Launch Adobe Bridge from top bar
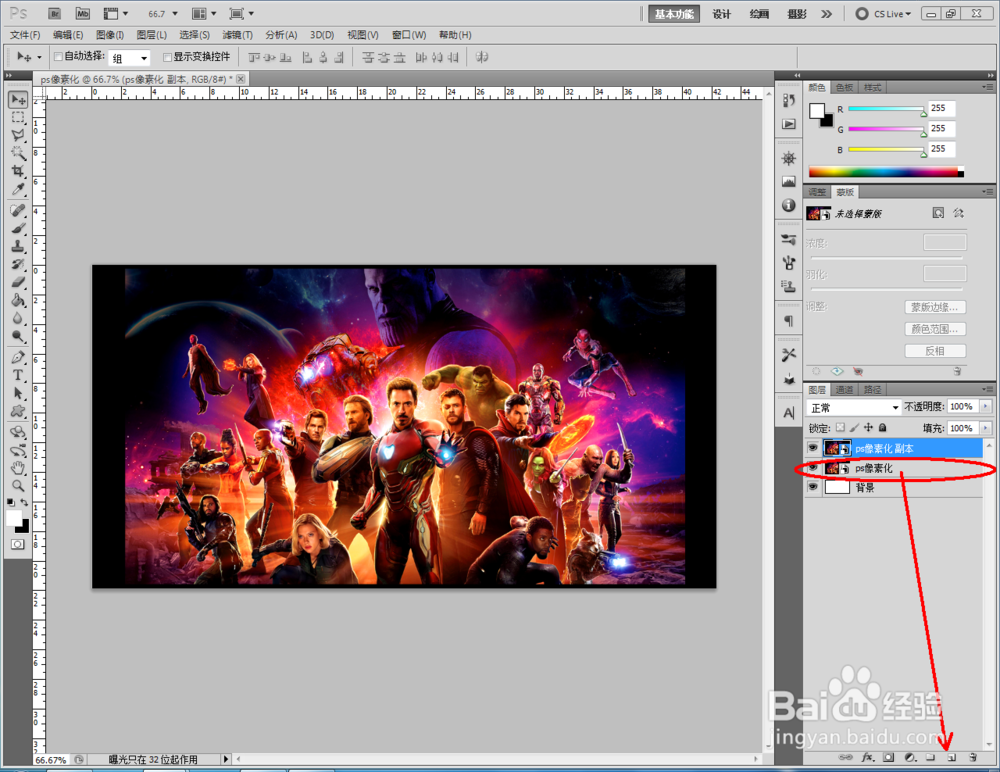This screenshot has width=1000, height=772. [55, 13]
